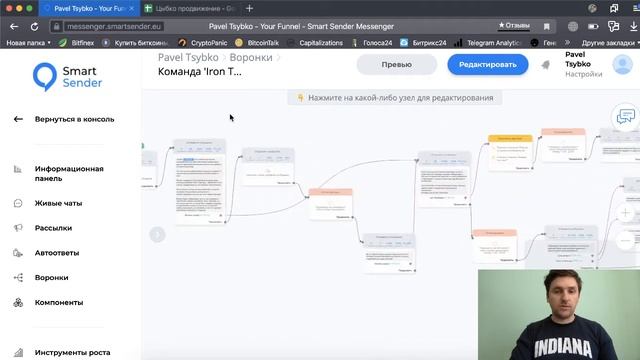640x360 pixels.
Task: Open Голоса24 bookmark
Action: [372, 42]
